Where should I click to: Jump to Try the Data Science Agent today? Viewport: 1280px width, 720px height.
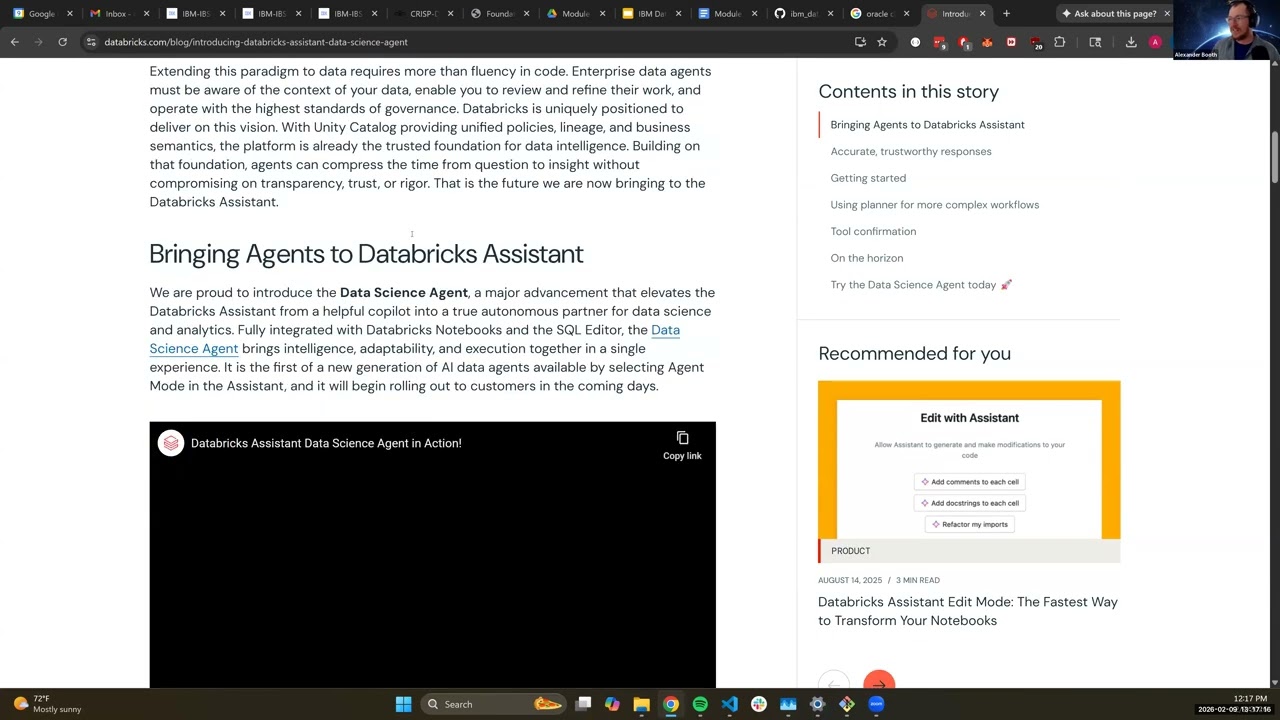coord(921,285)
